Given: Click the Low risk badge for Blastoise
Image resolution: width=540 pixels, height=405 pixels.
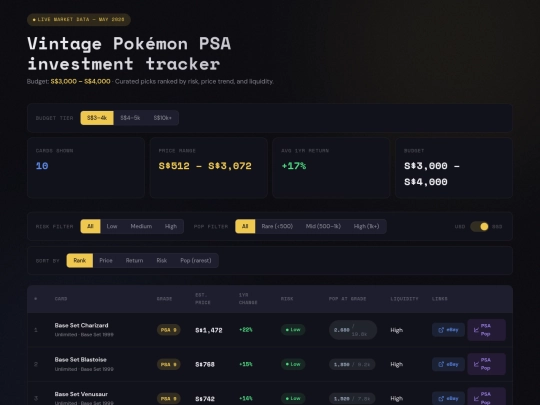Looking at the screenshot, I should point(293,364).
